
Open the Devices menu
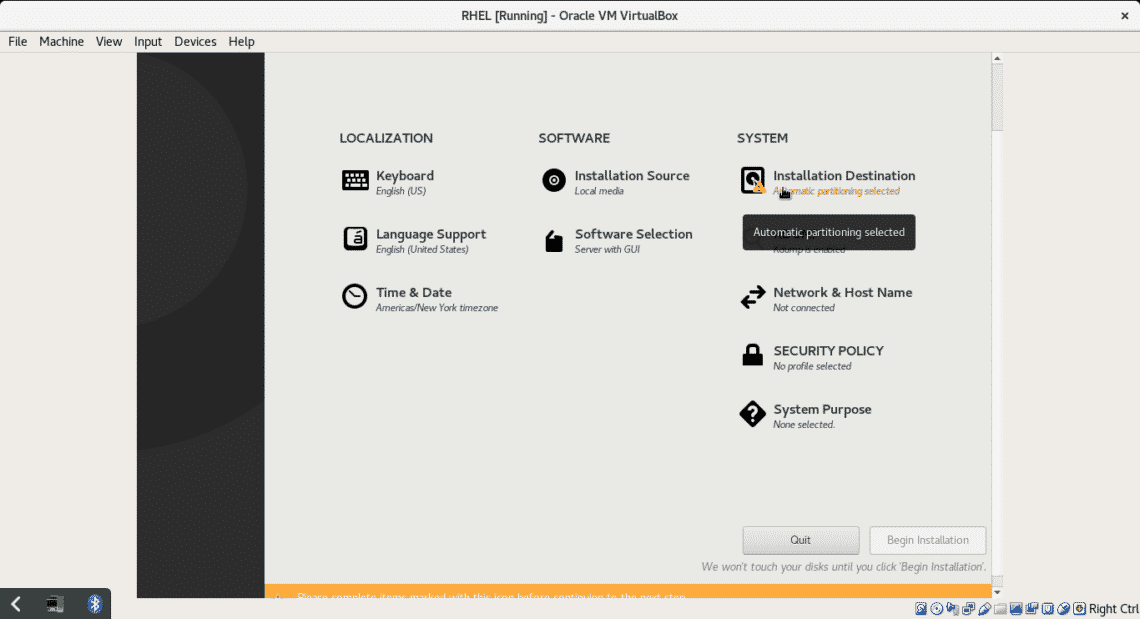point(195,41)
